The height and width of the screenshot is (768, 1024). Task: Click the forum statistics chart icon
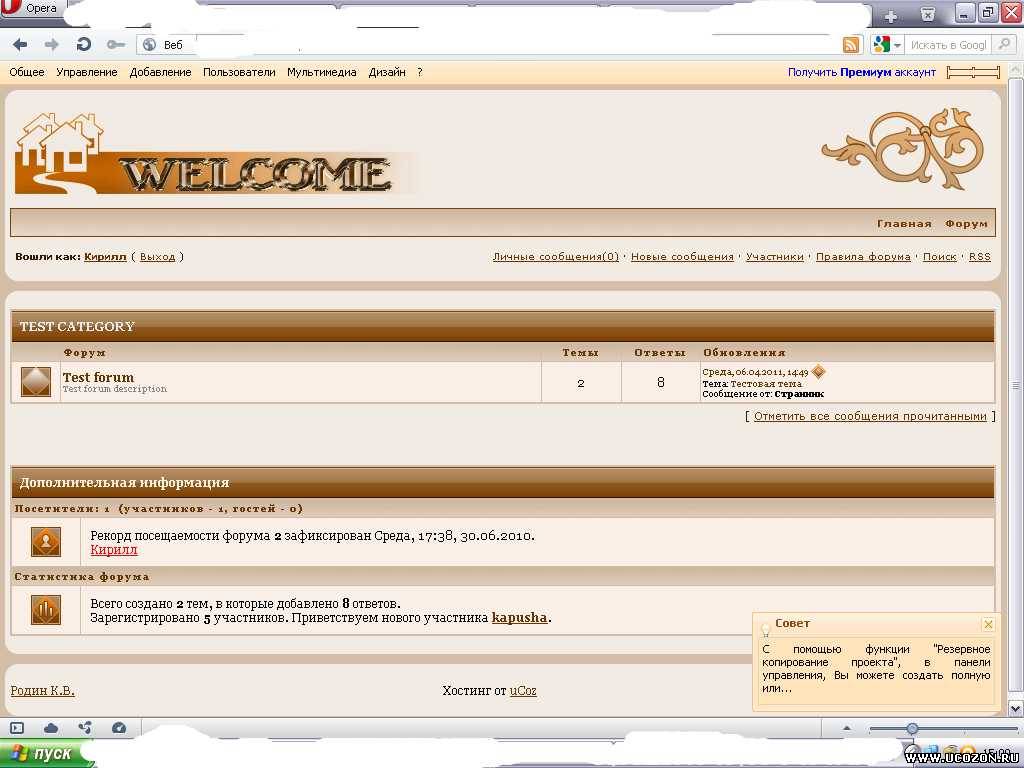46,610
